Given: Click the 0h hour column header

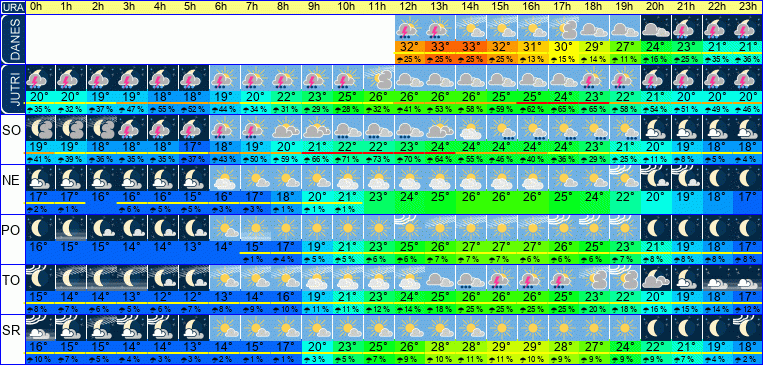Looking at the screenshot, I should click(x=37, y=7).
